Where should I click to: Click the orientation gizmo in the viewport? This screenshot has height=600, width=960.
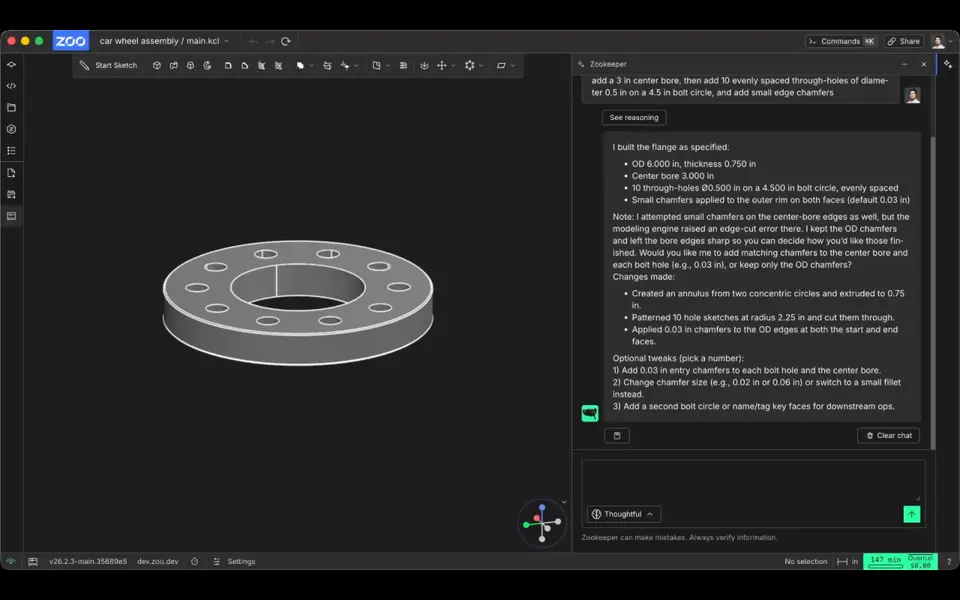pos(542,523)
